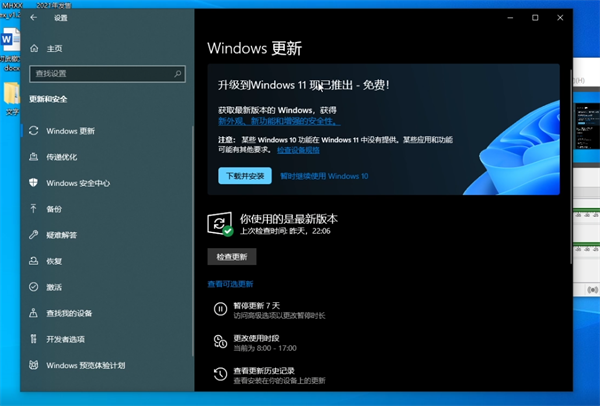
Task: Click the 查找我的设备 person icon
Action: (x=34, y=313)
